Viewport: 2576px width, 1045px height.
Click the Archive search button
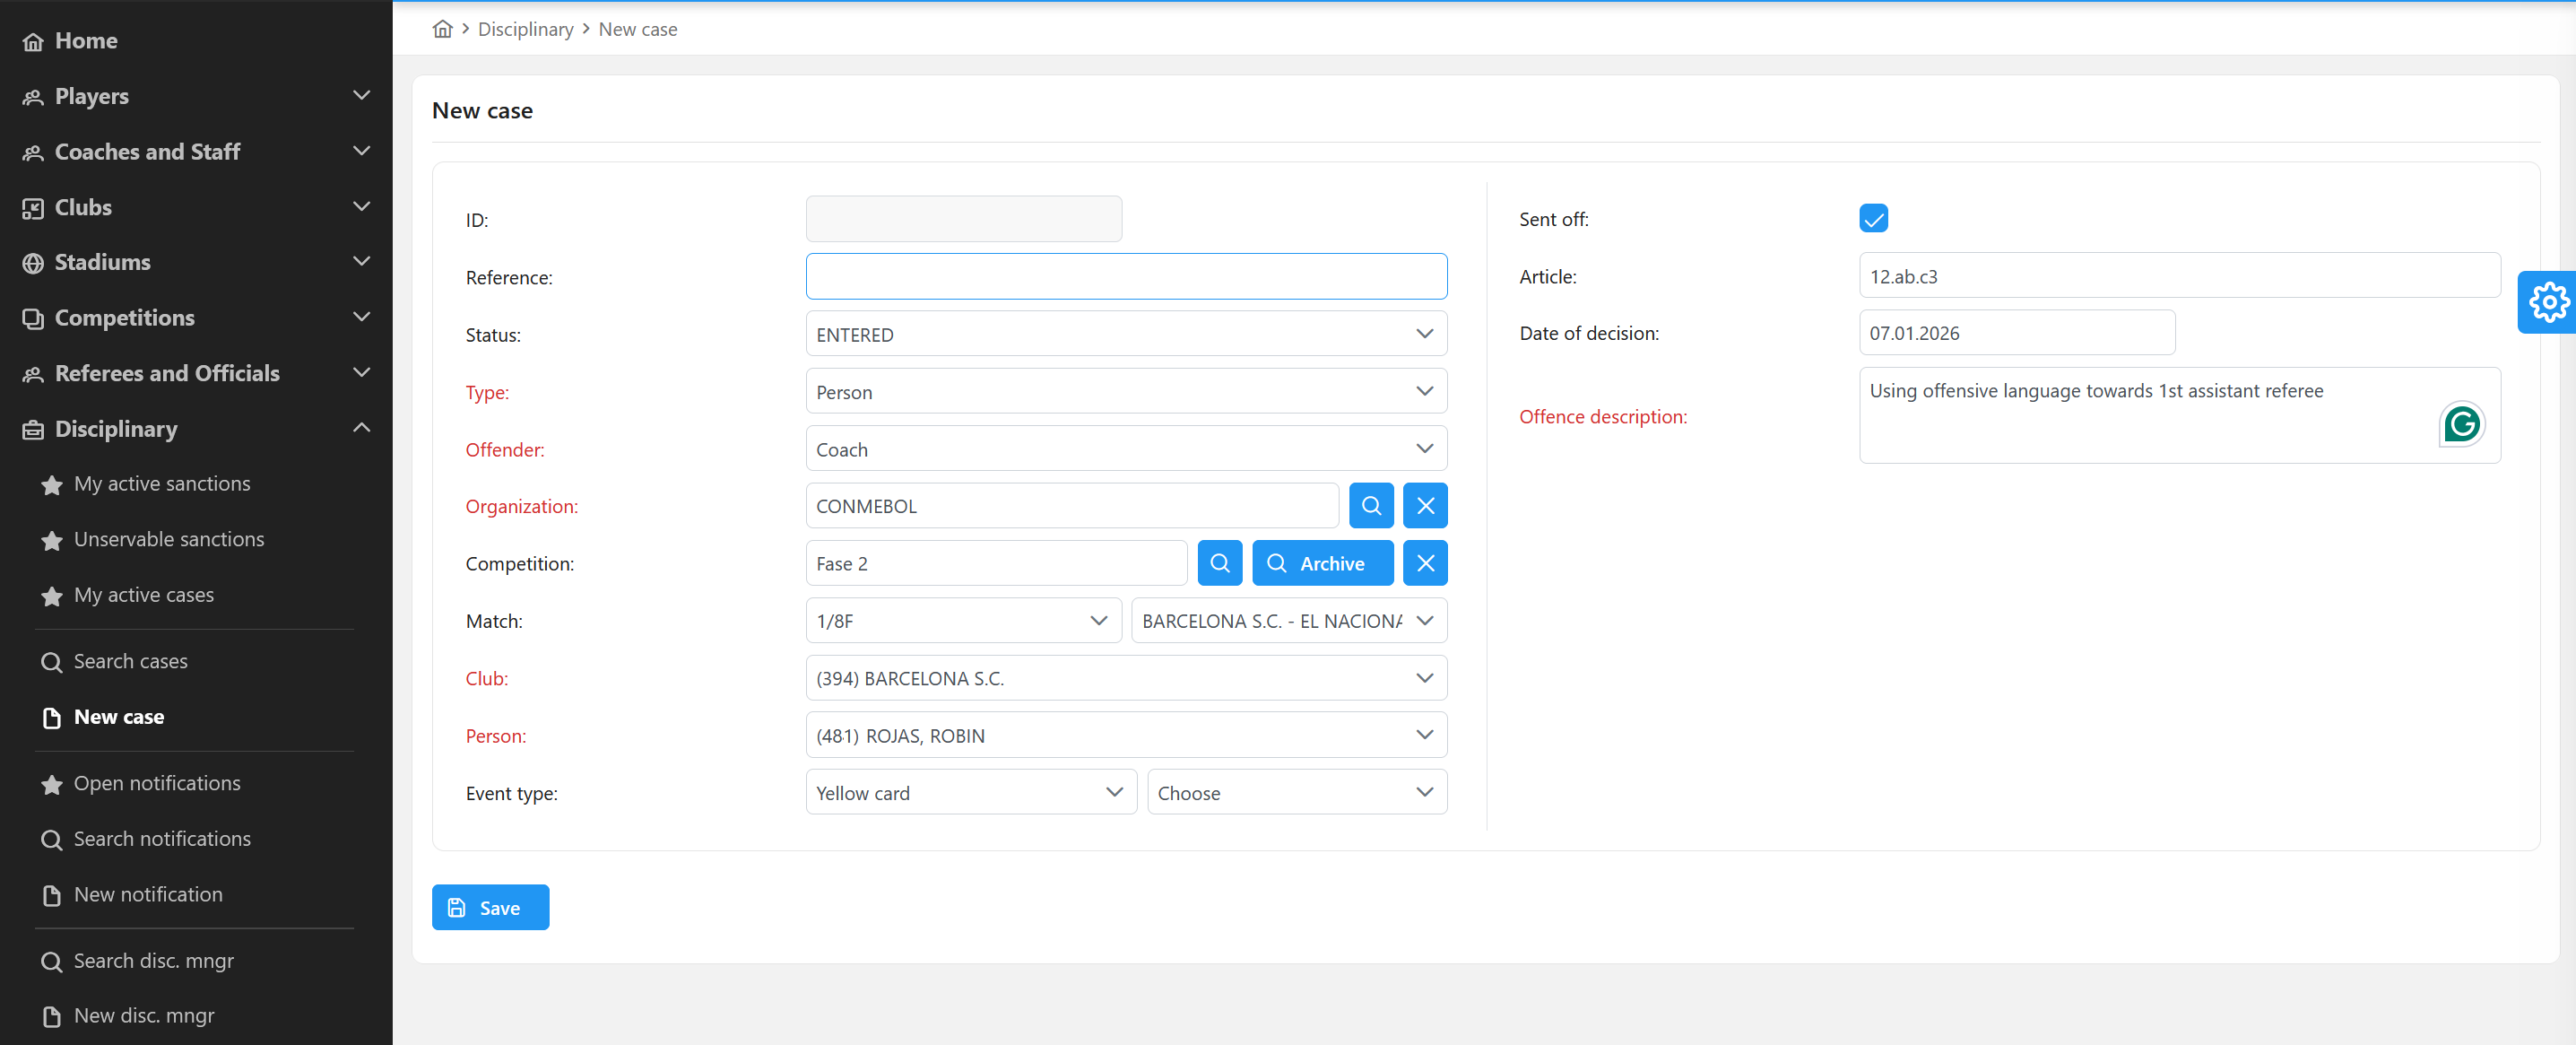[1322, 563]
